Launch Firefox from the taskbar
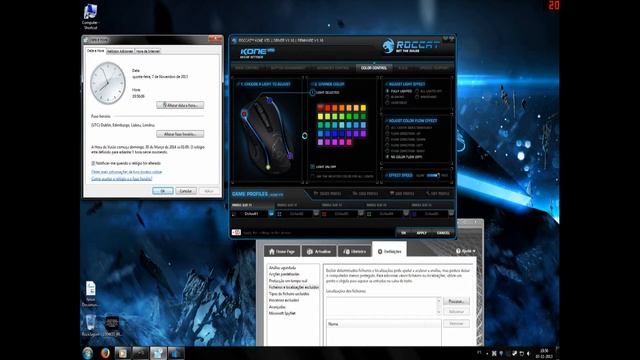Image resolution: width=640 pixels, height=360 pixels. [105, 353]
